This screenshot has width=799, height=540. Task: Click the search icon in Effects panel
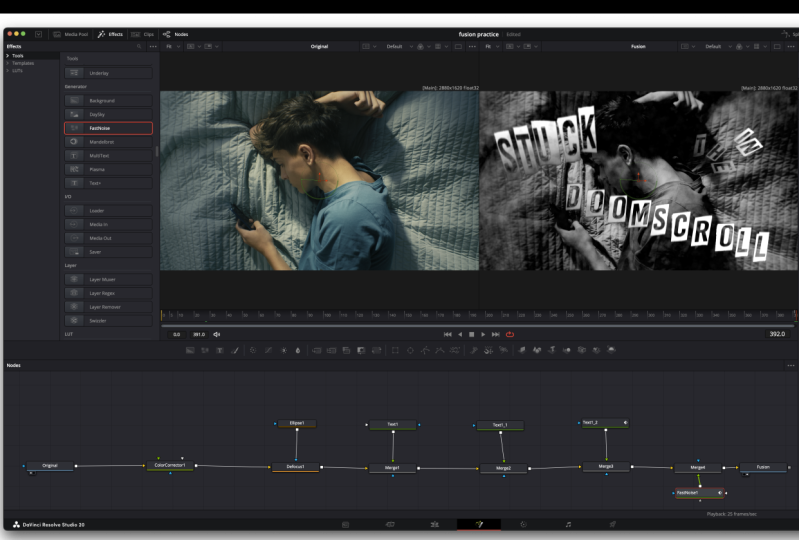click(x=139, y=46)
